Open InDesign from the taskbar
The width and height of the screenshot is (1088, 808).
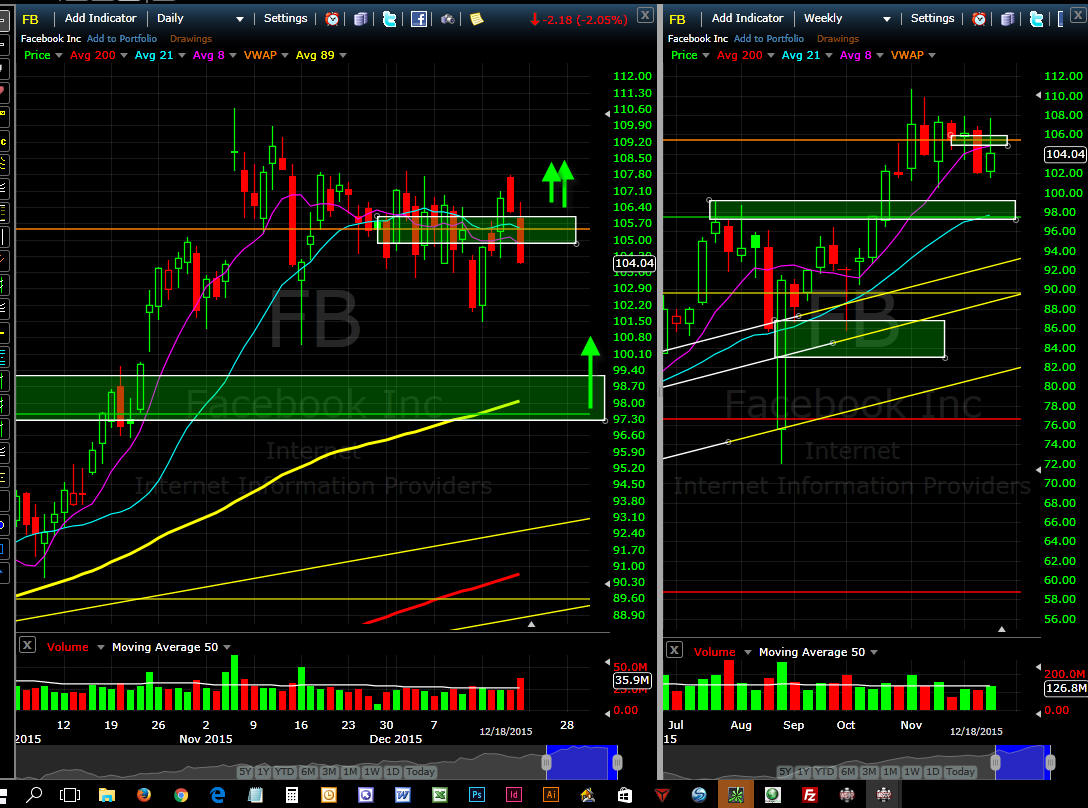click(513, 795)
